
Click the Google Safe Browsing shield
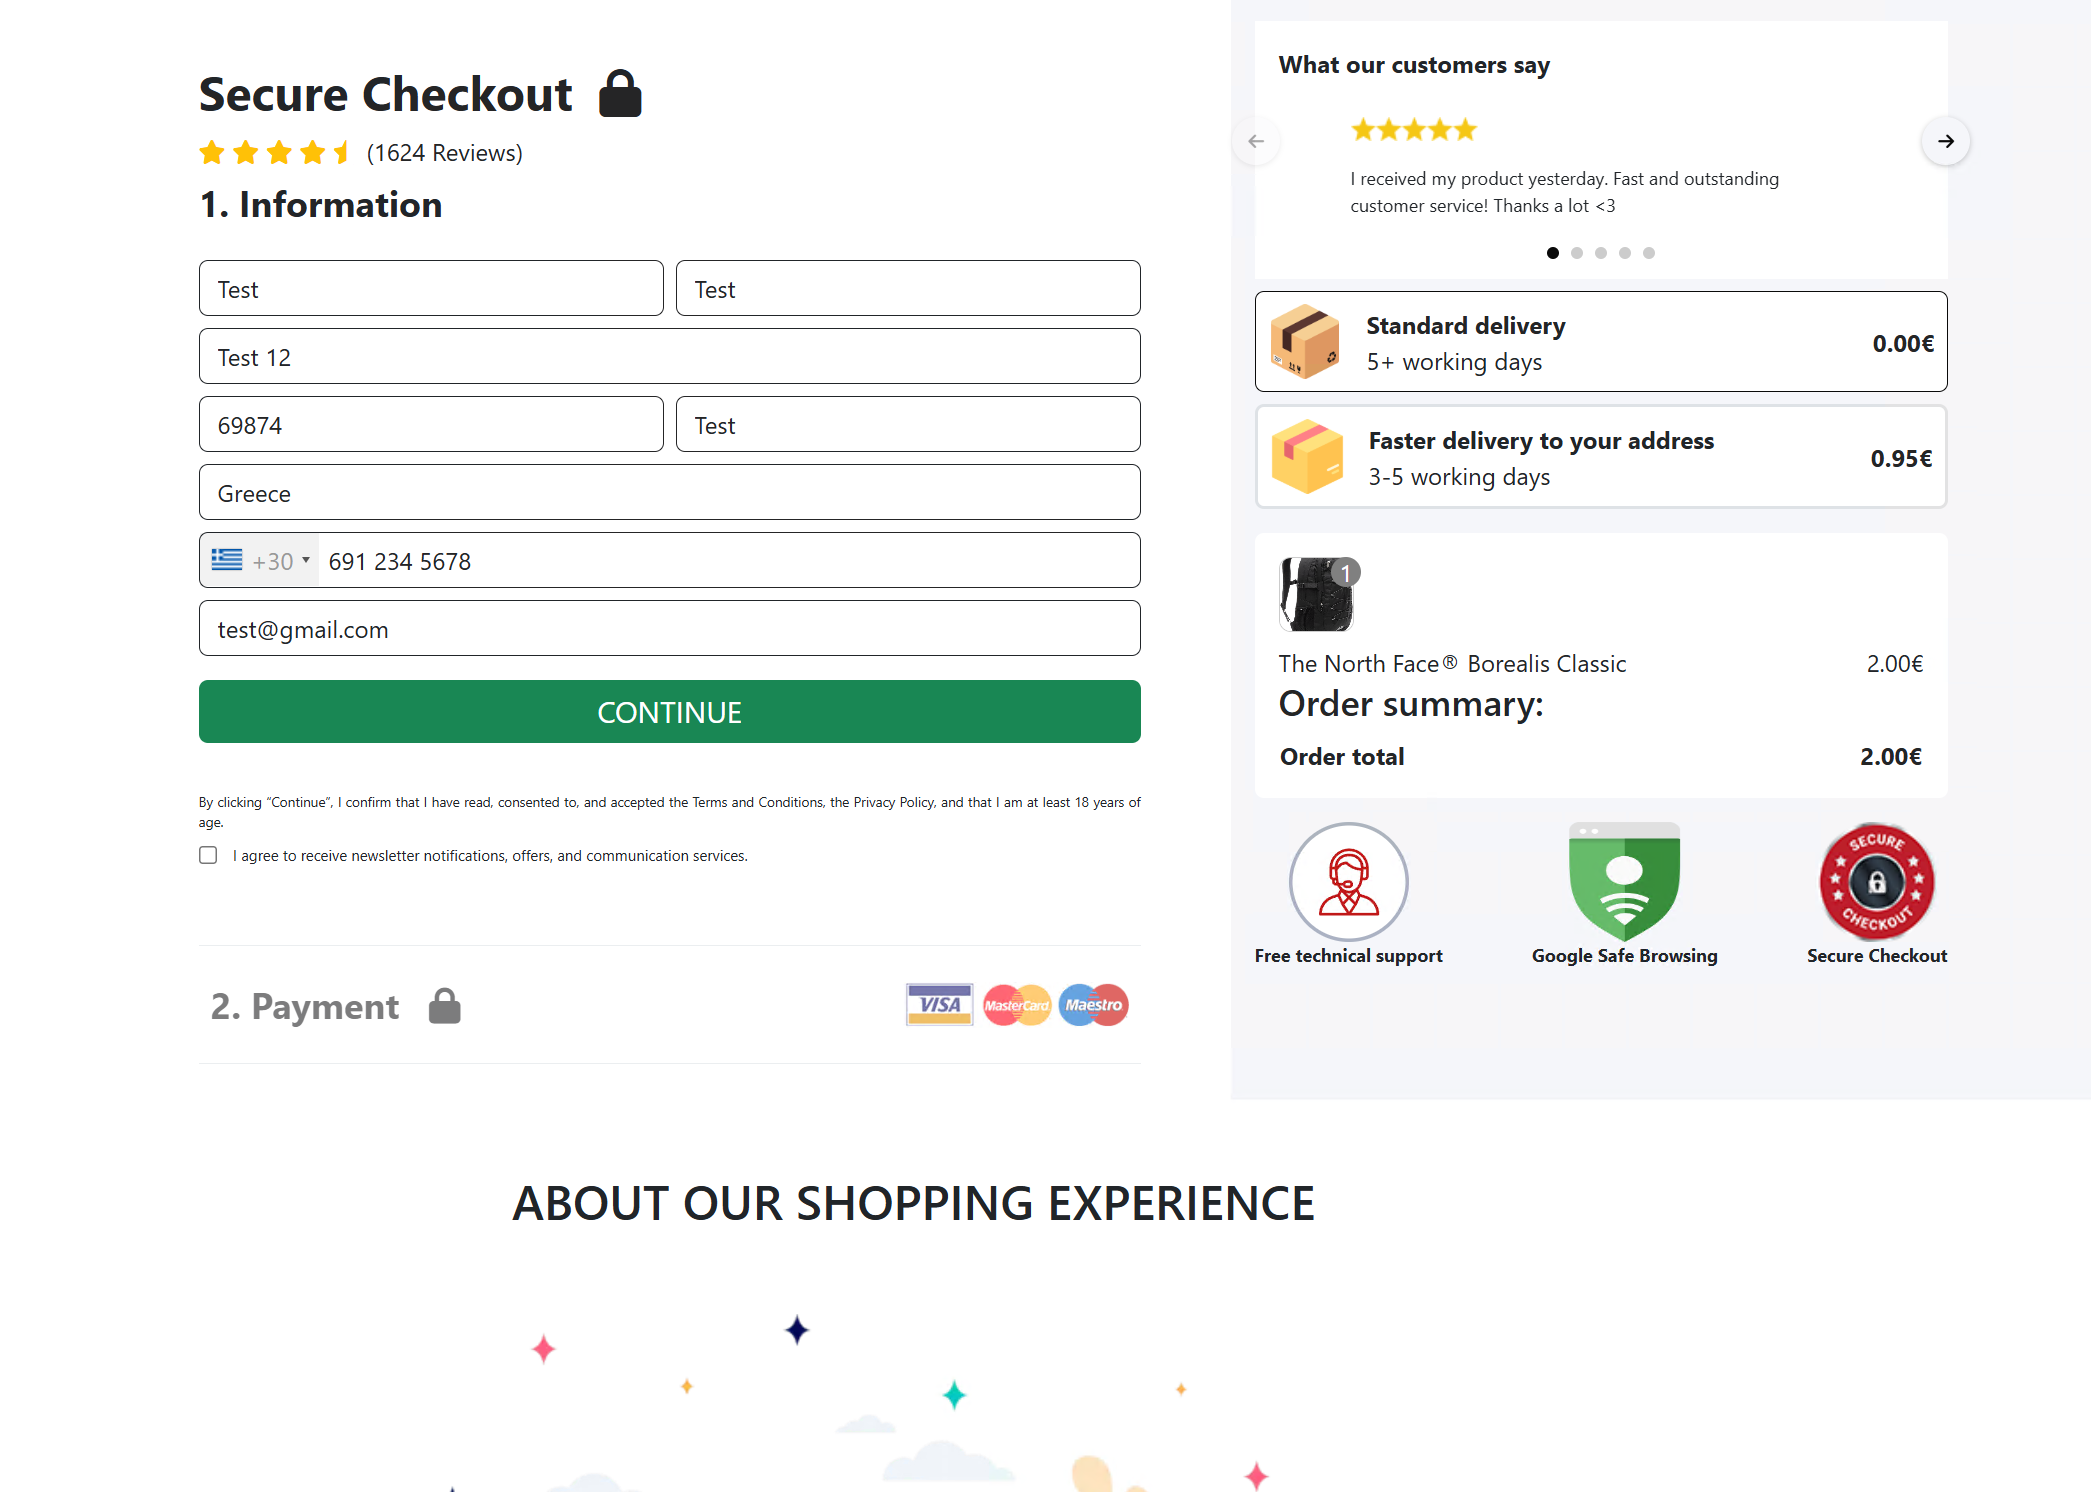pos(1624,882)
